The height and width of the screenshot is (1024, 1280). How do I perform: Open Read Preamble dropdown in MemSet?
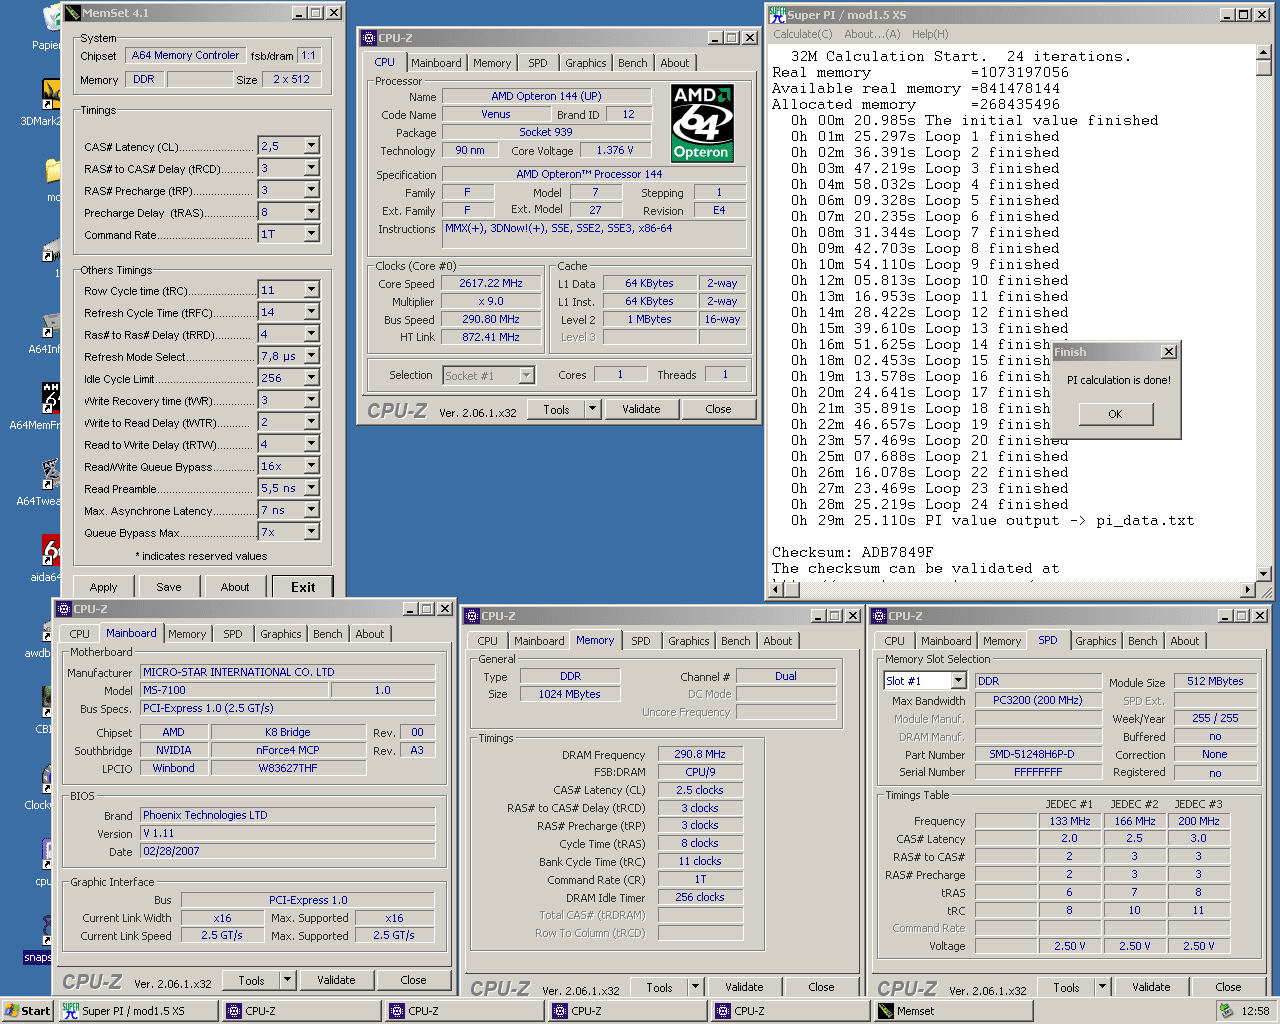tap(311, 488)
